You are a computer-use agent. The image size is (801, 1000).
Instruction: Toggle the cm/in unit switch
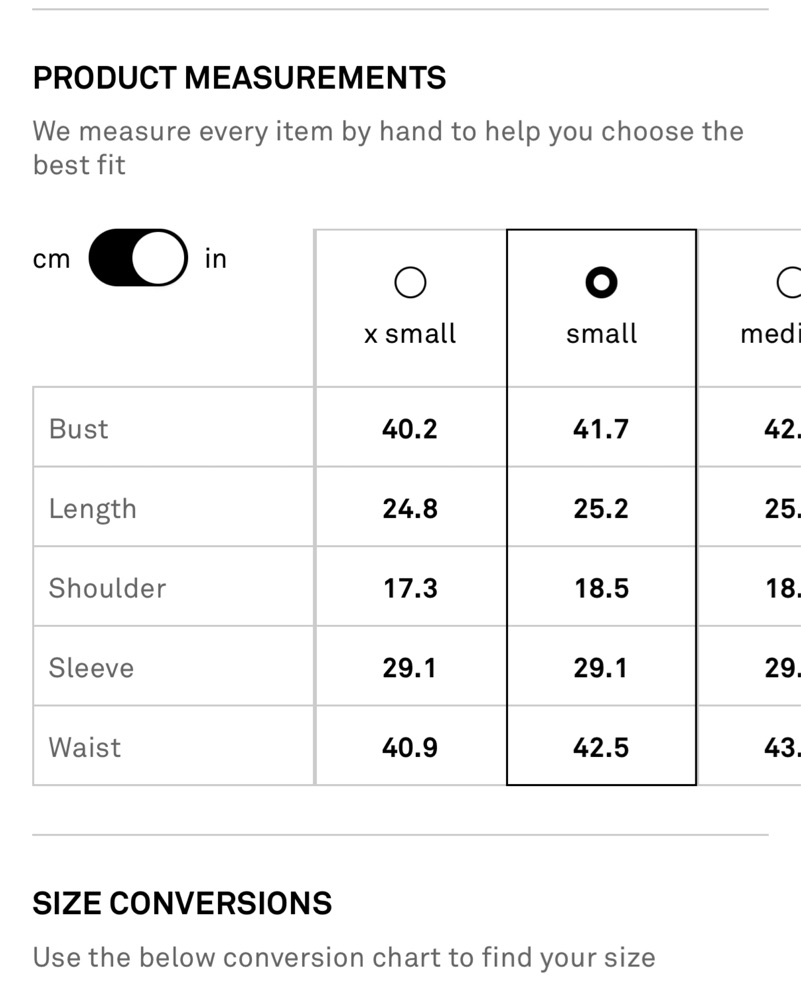(138, 258)
